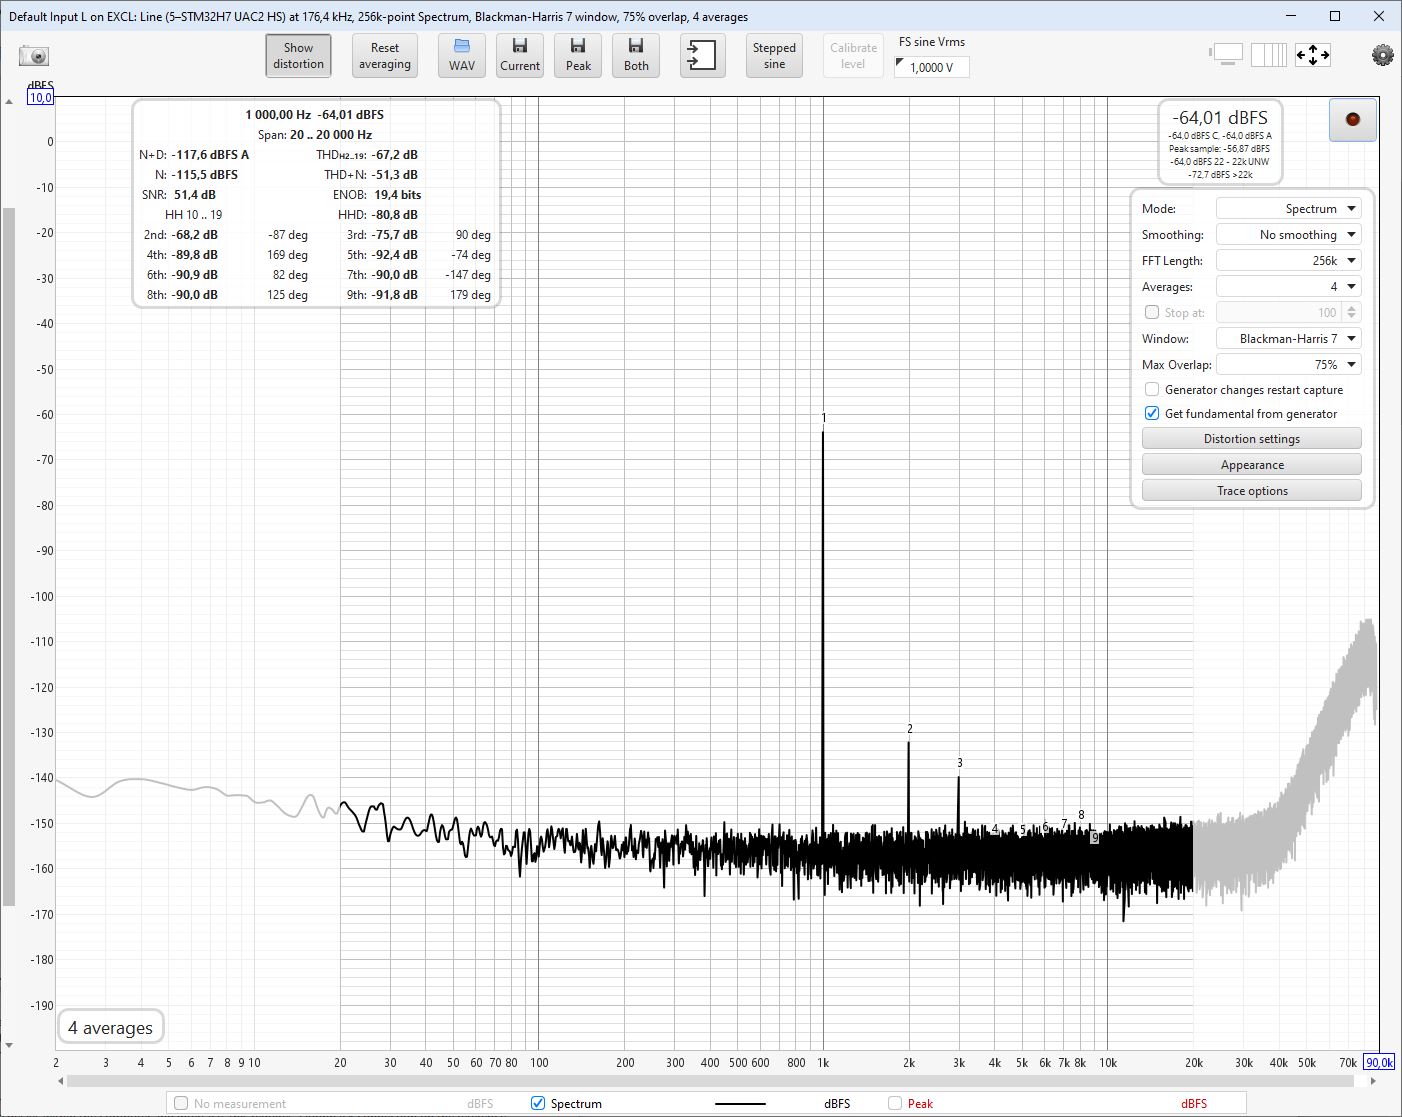Screen dimensions: 1402x1117
Task: Open Trace options
Action: (x=1252, y=491)
